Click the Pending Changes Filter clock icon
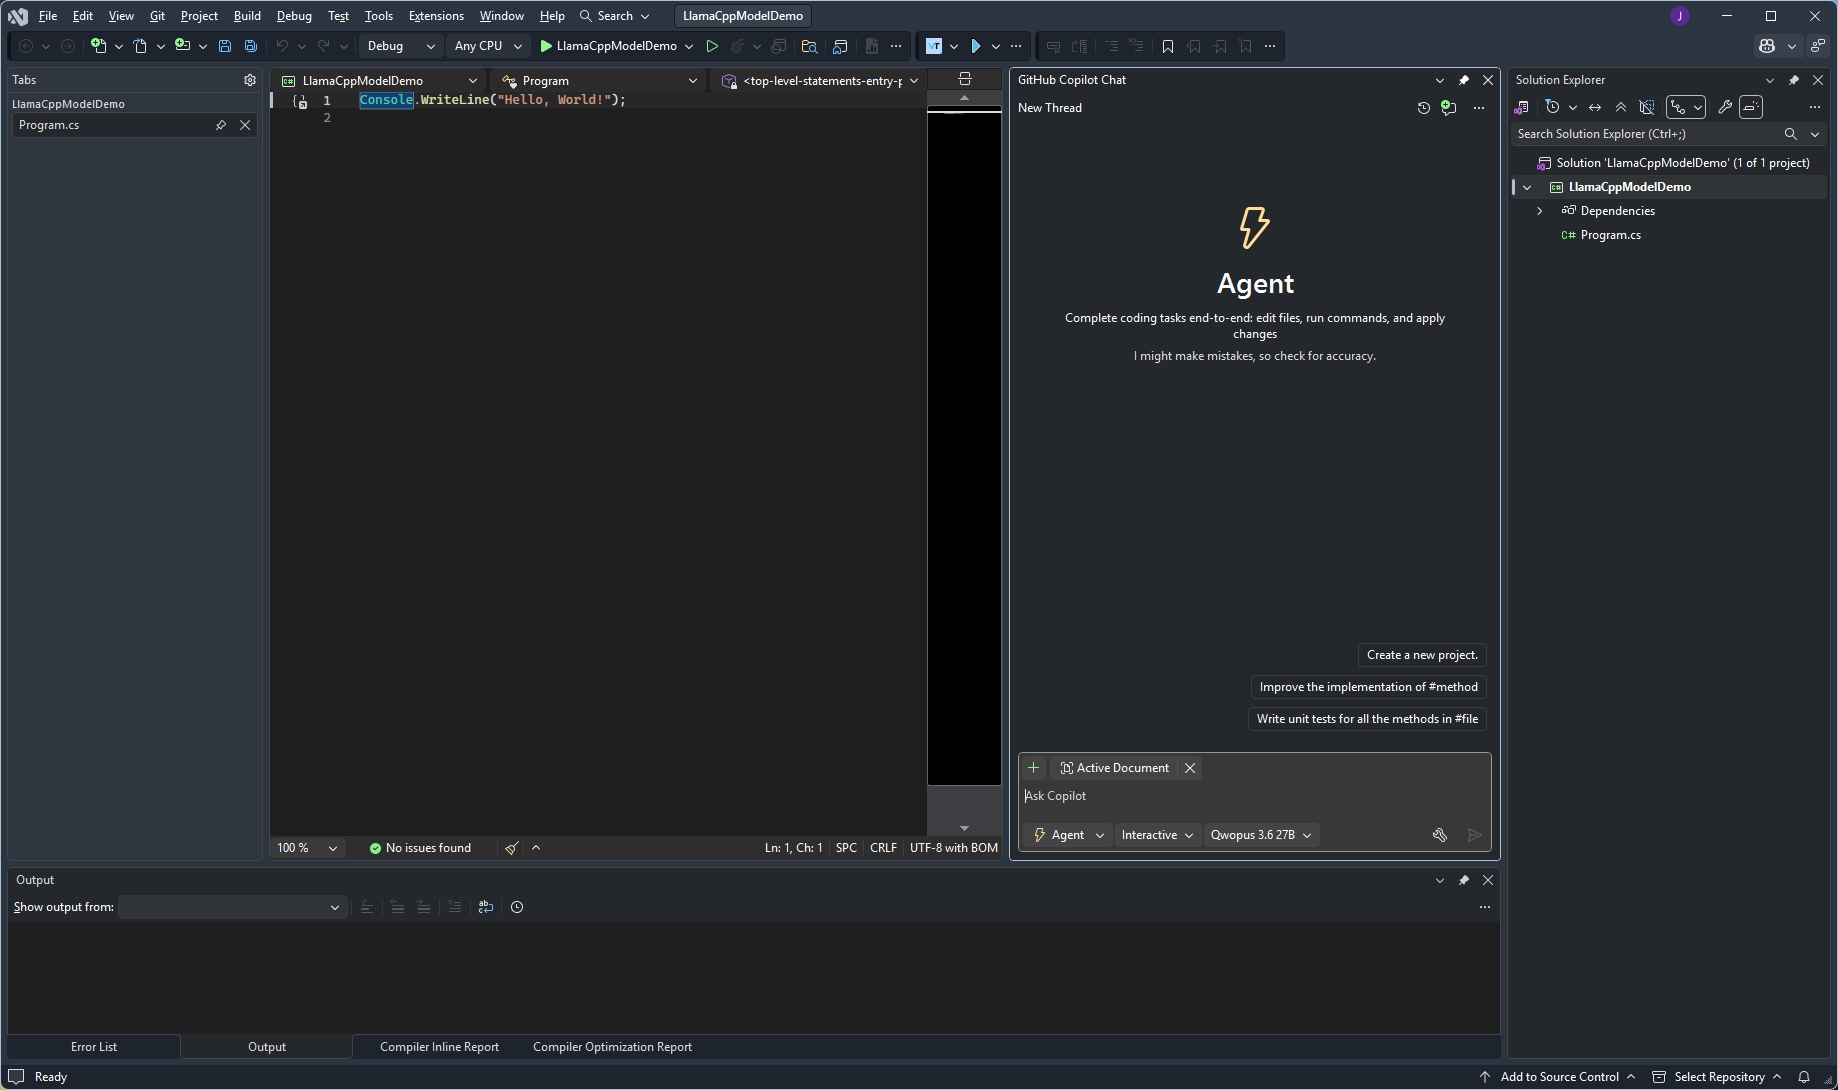 1552,107
